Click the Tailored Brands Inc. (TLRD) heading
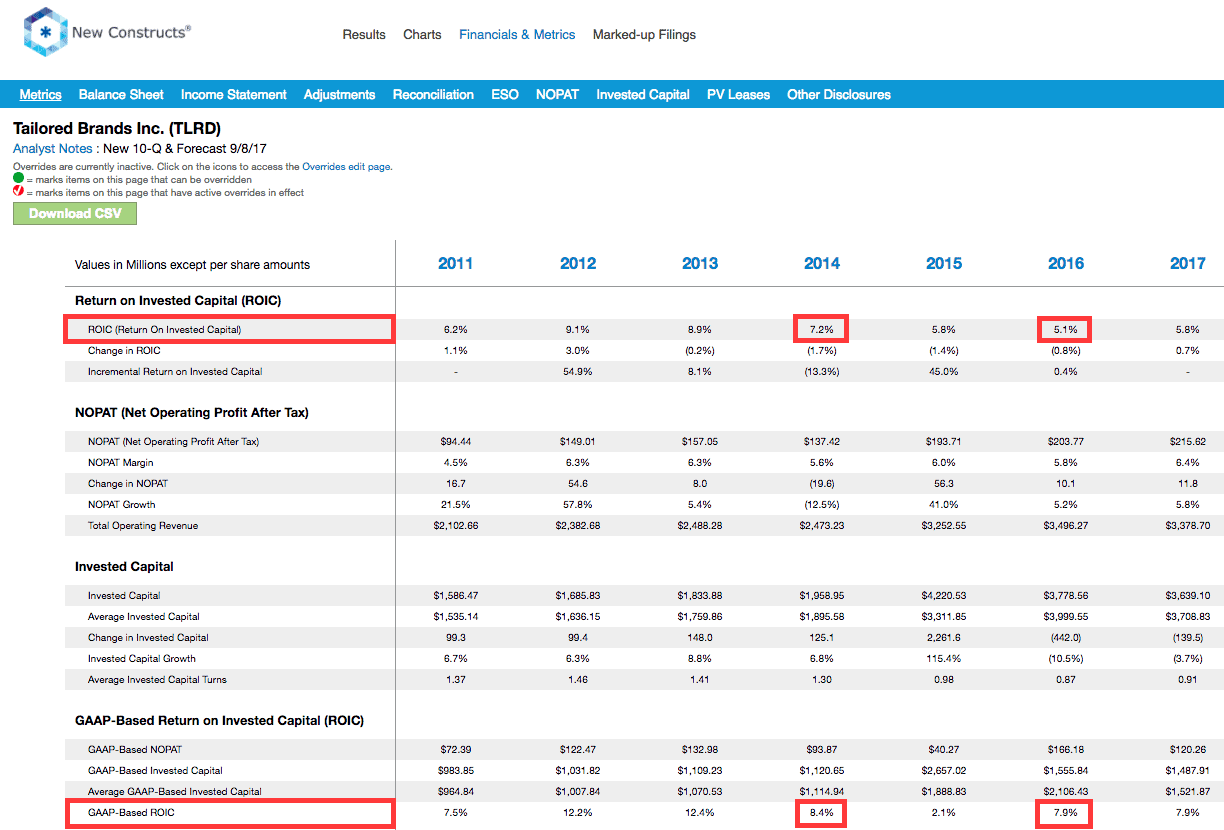Screen dimensions: 1224x830 pos(117,128)
